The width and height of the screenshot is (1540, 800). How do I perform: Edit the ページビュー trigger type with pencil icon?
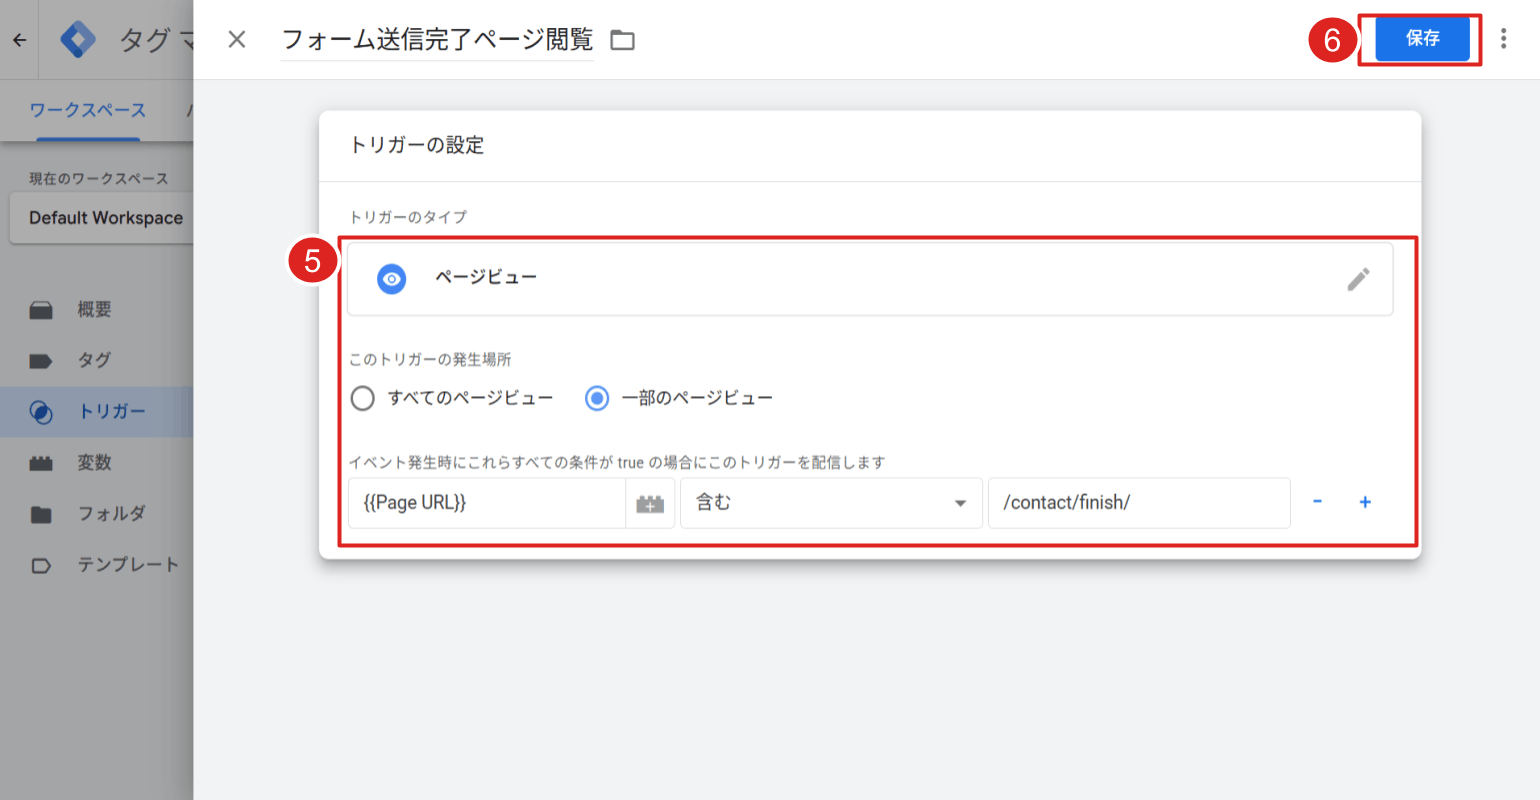(1358, 279)
